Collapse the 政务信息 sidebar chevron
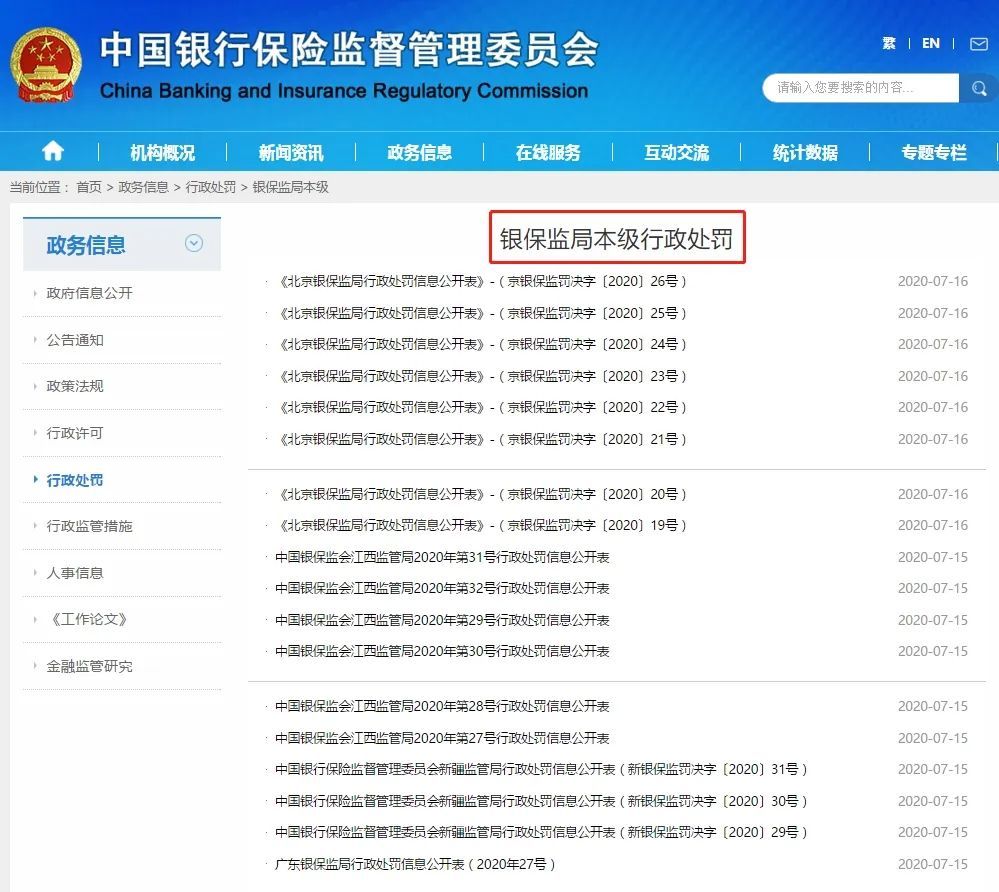Viewport: 999px width, 892px height. point(194,243)
